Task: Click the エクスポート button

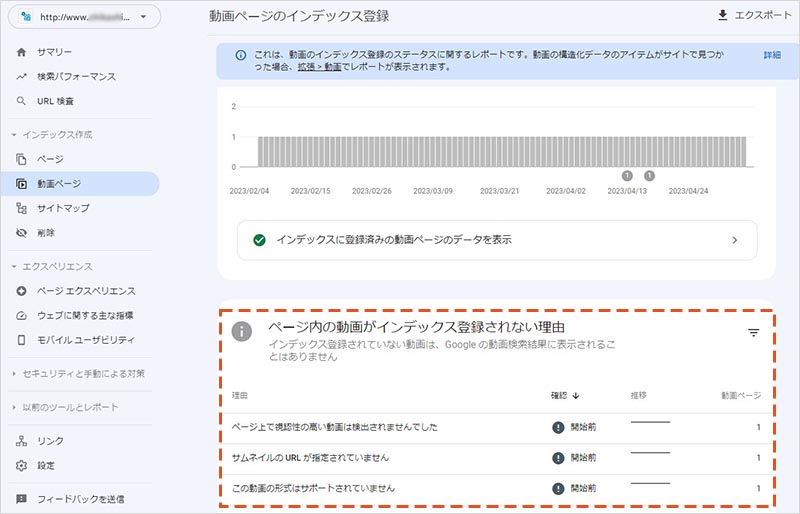Action: [x=747, y=16]
